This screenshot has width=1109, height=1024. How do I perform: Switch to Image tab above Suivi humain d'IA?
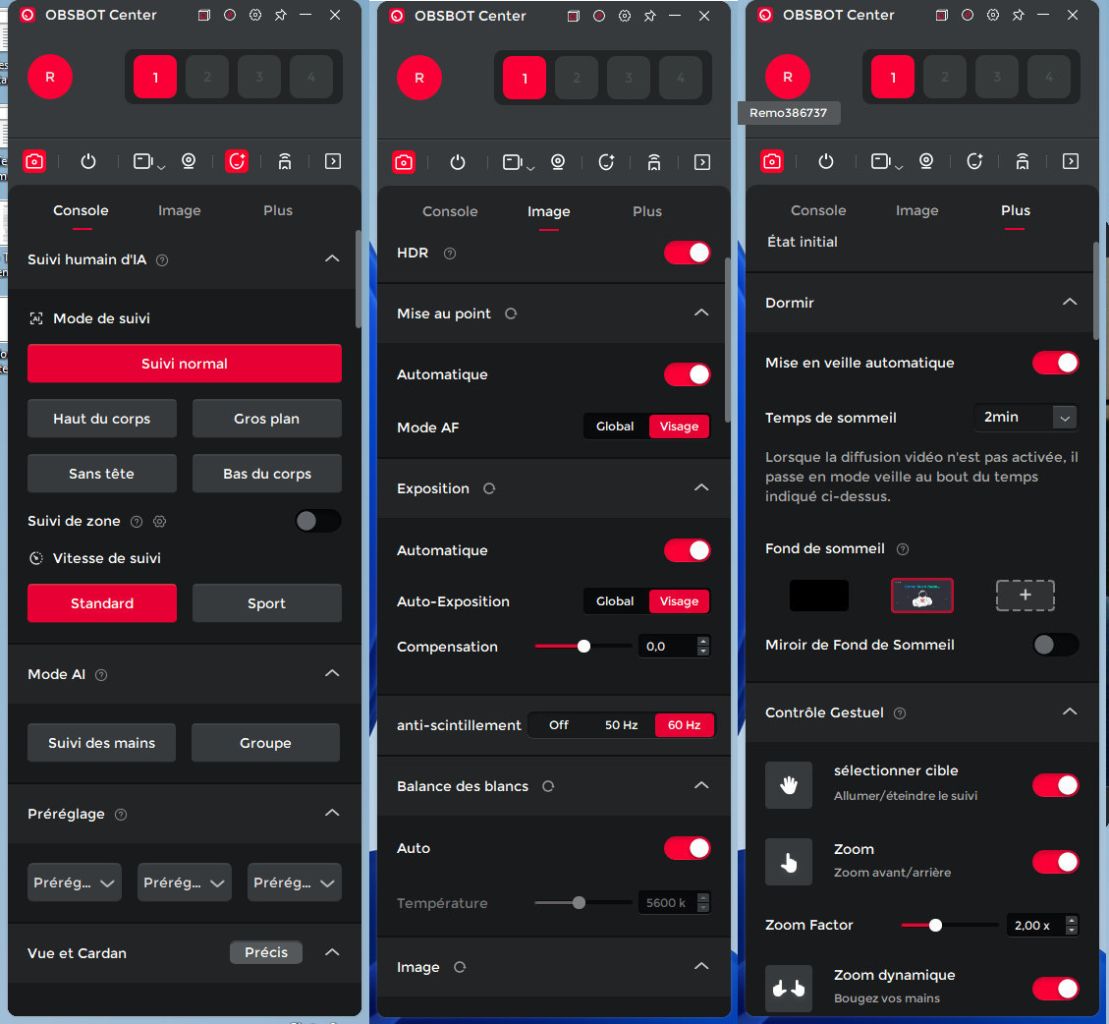click(x=179, y=211)
